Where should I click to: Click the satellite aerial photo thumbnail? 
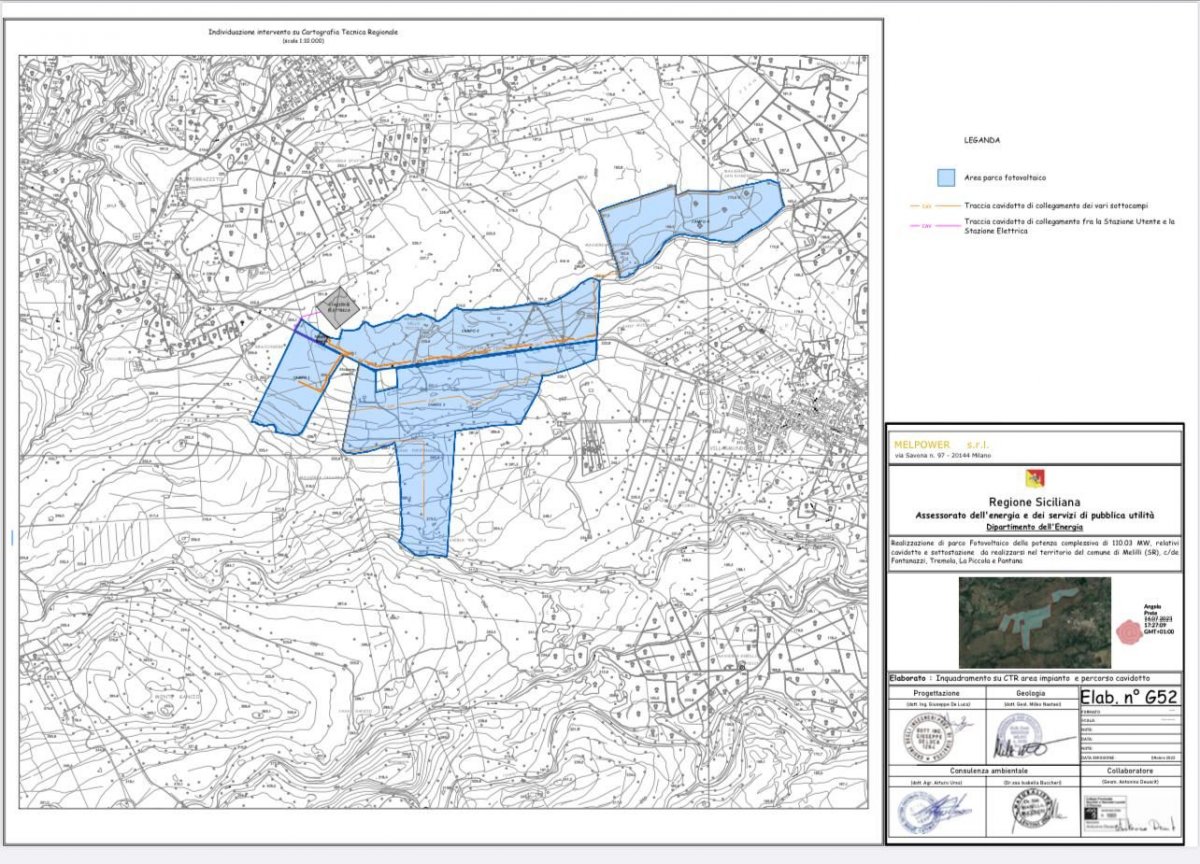1034,624
